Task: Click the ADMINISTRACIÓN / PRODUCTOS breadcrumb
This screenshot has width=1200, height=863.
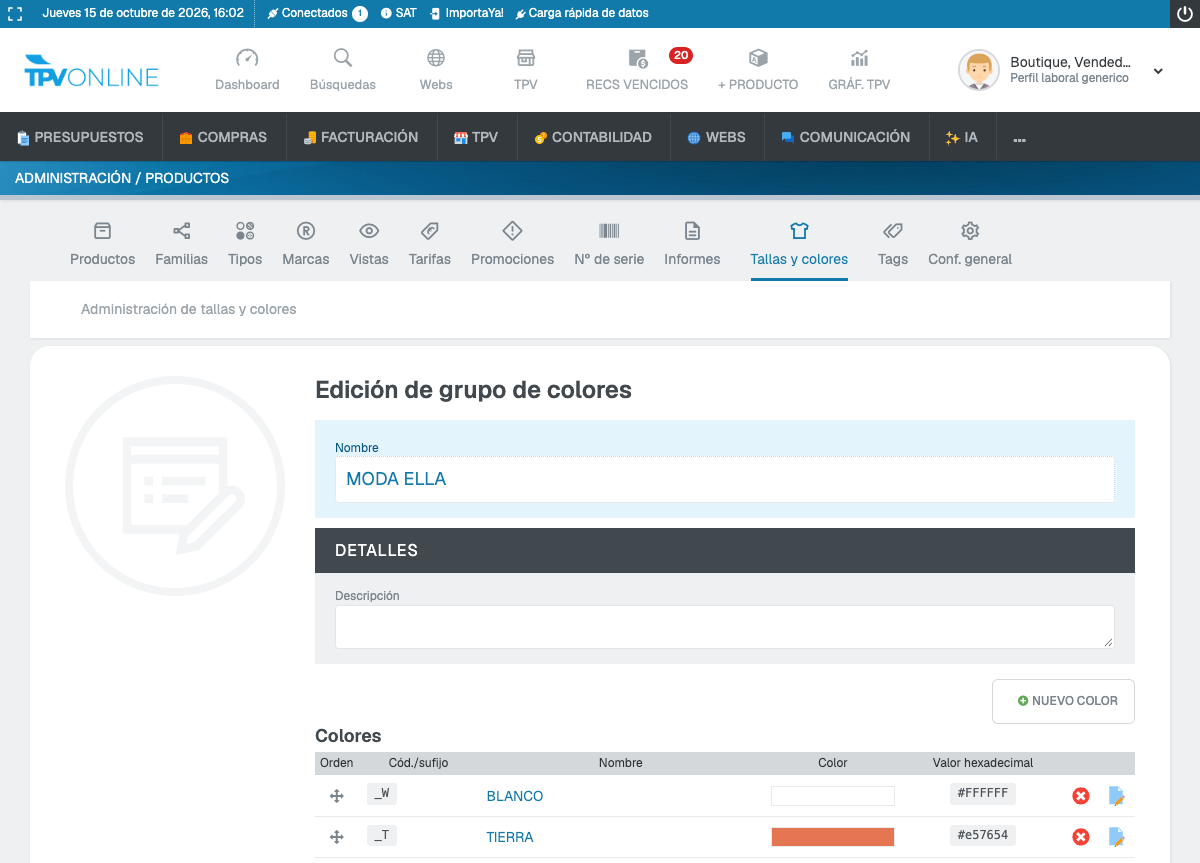Action: [x=122, y=178]
